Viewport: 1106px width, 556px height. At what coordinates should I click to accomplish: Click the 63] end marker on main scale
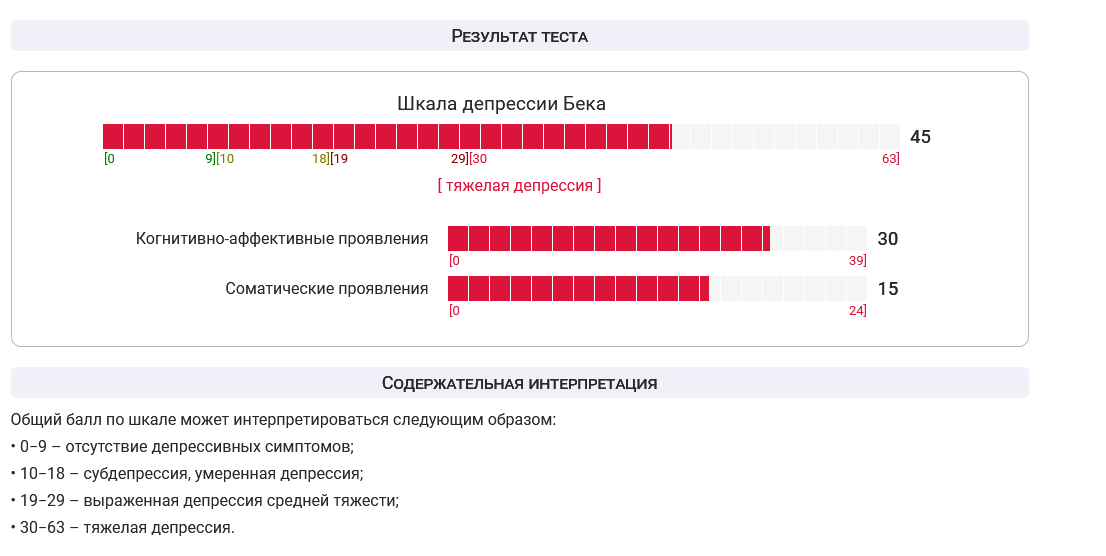[891, 159]
